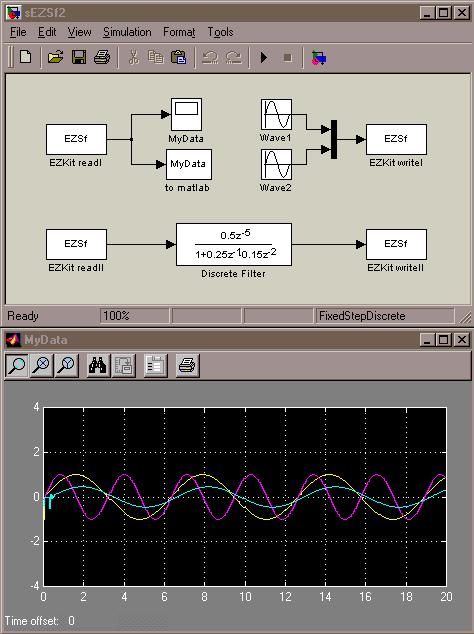Select the EZKit writeII block
474x634 pixels.
coord(396,245)
